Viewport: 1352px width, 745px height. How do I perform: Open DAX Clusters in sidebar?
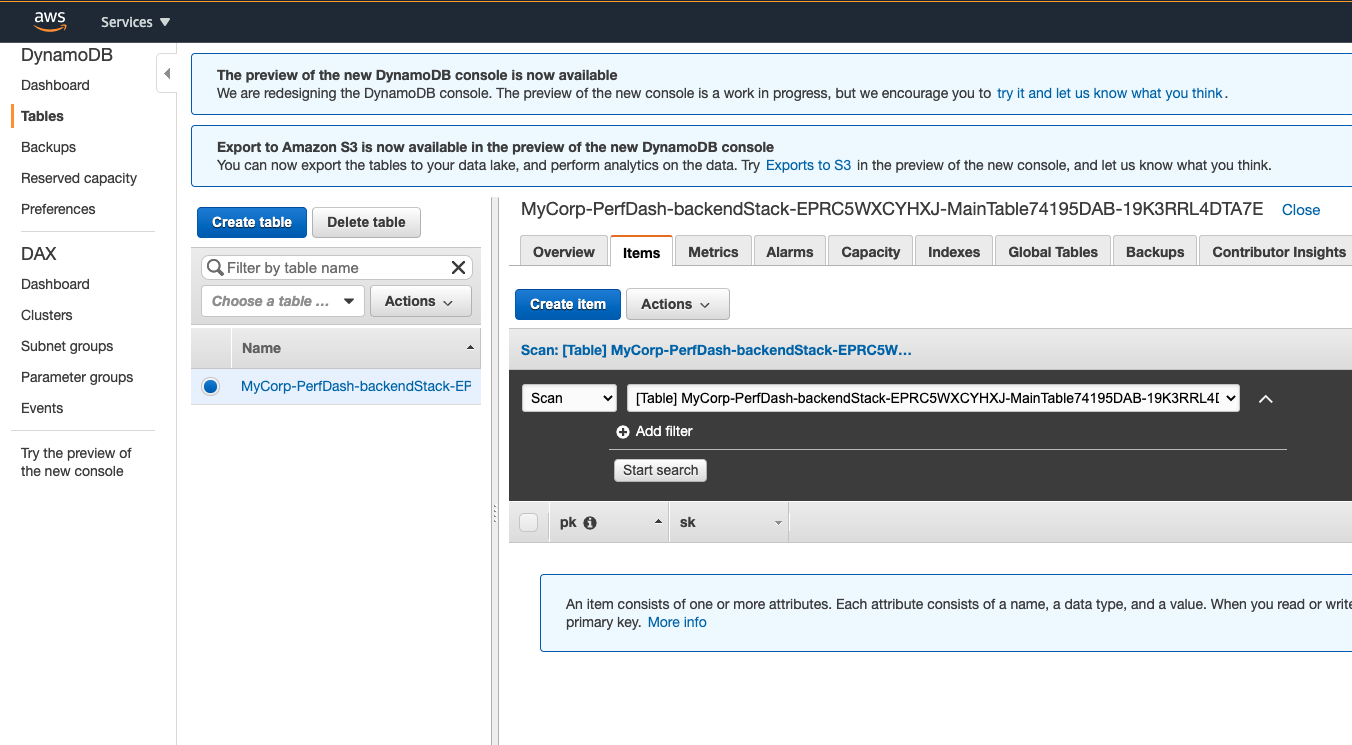47,315
